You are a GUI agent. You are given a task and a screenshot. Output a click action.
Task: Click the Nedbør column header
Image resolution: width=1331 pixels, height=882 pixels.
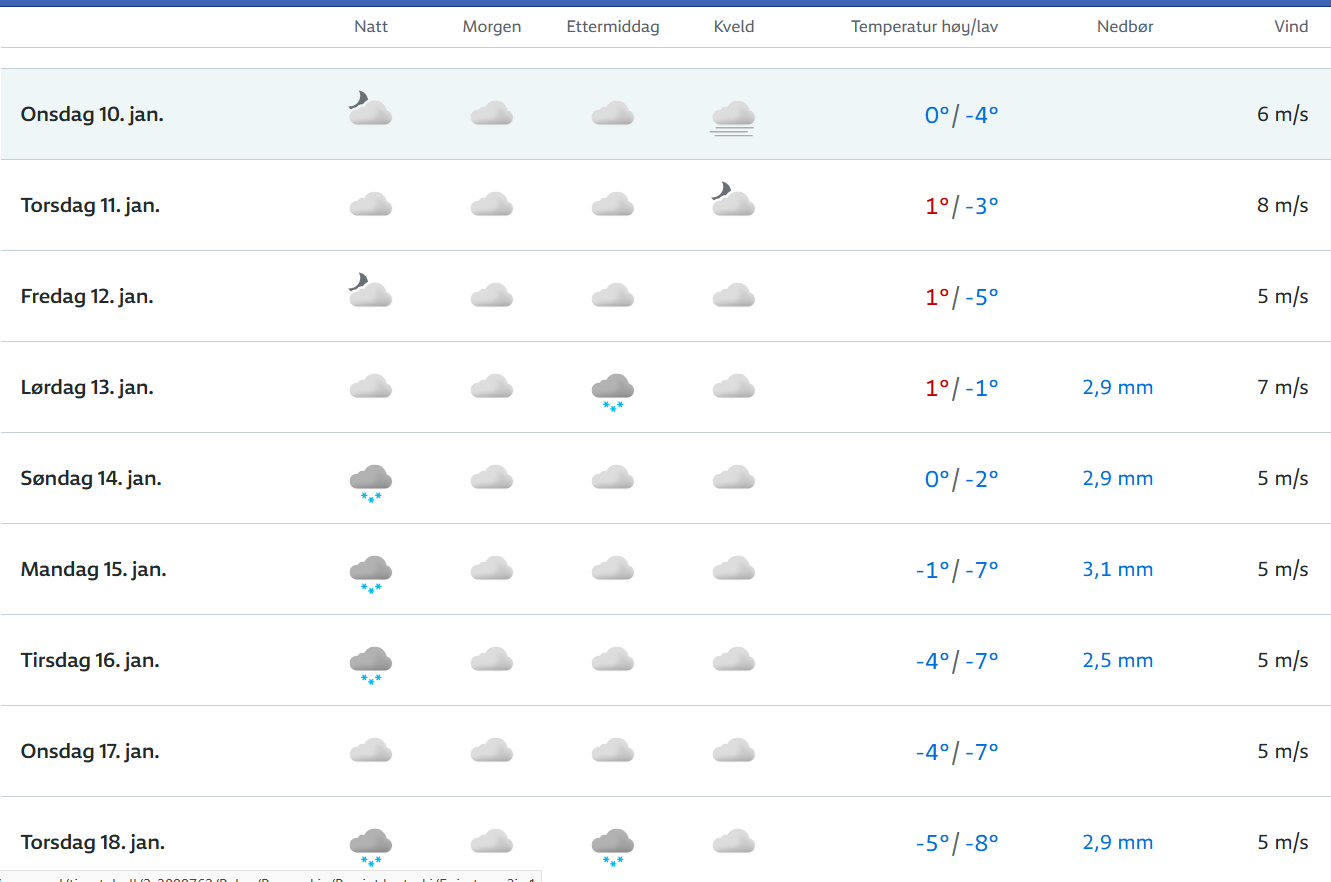[1125, 27]
